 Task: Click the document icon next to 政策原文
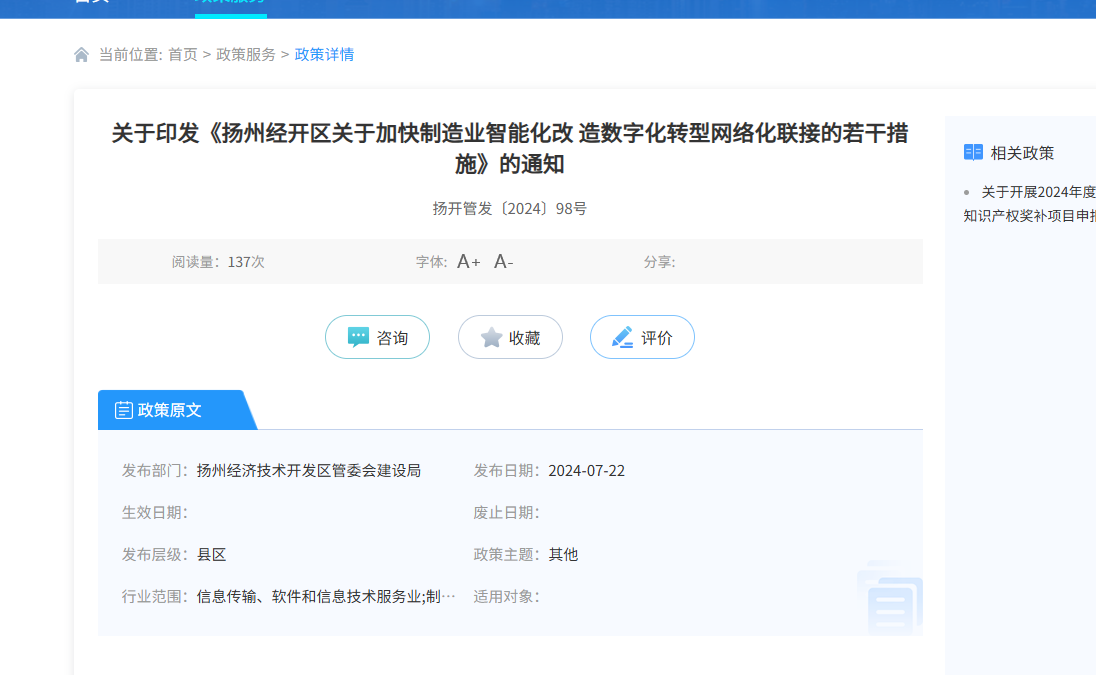tap(123, 409)
